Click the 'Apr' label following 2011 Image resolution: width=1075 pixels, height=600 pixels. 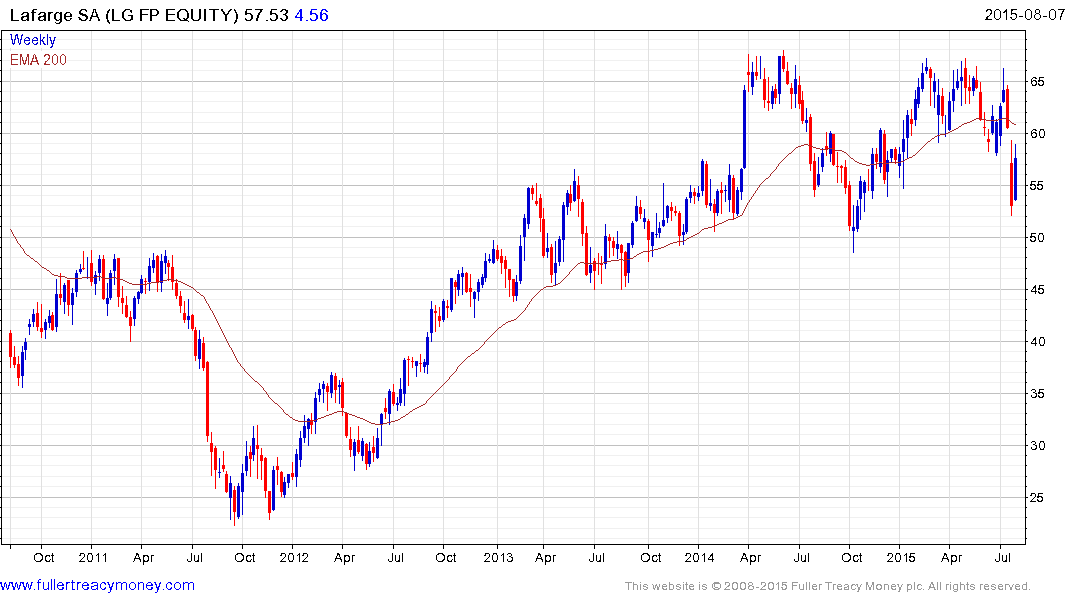143,558
